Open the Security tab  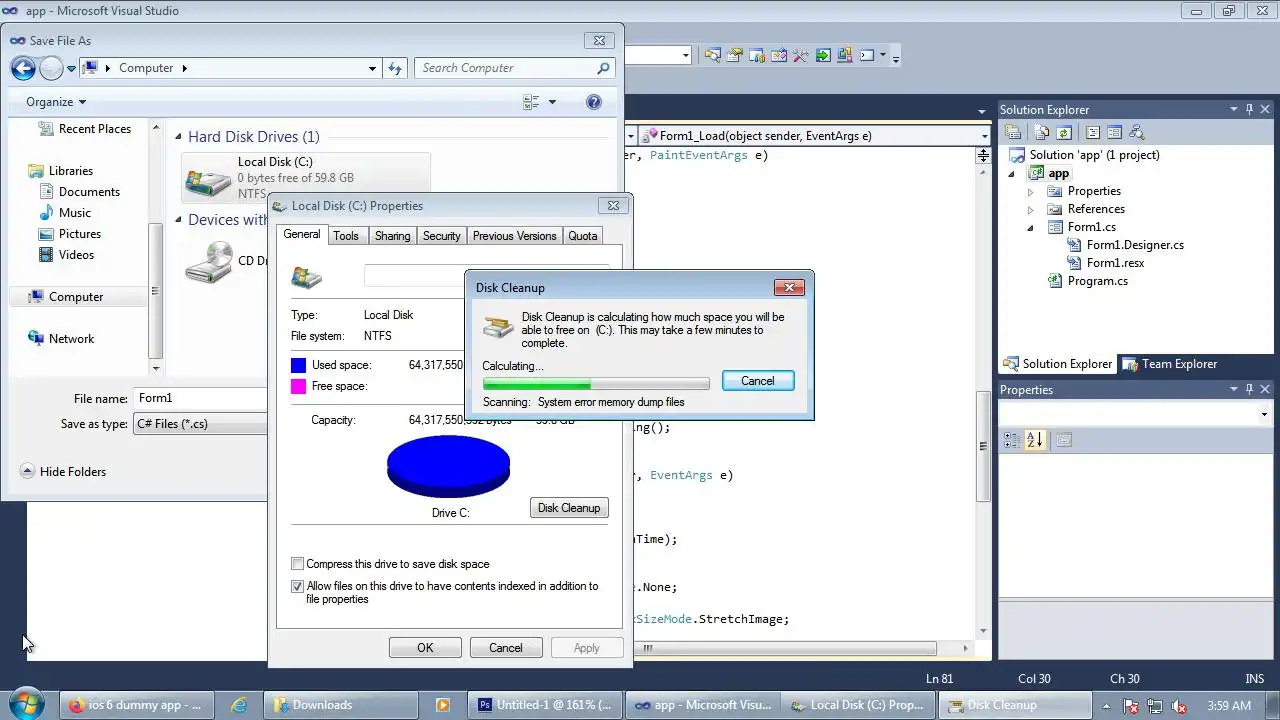[x=441, y=236]
